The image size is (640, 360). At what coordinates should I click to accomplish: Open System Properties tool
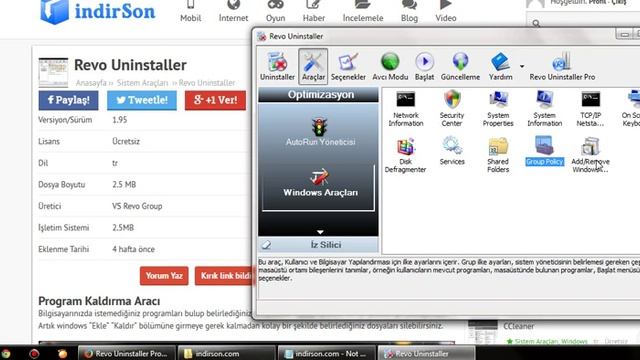pos(498,109)
